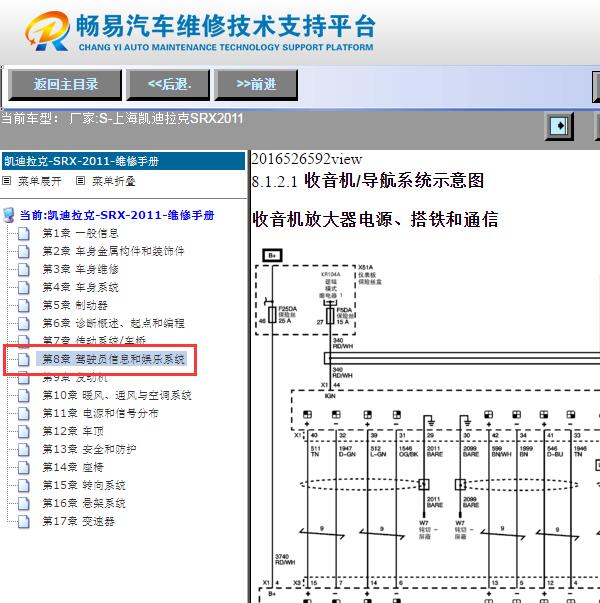Viewport: 600px width, 603px height.
Task: Click the page icon for 第2章
Action: [24, 252]
